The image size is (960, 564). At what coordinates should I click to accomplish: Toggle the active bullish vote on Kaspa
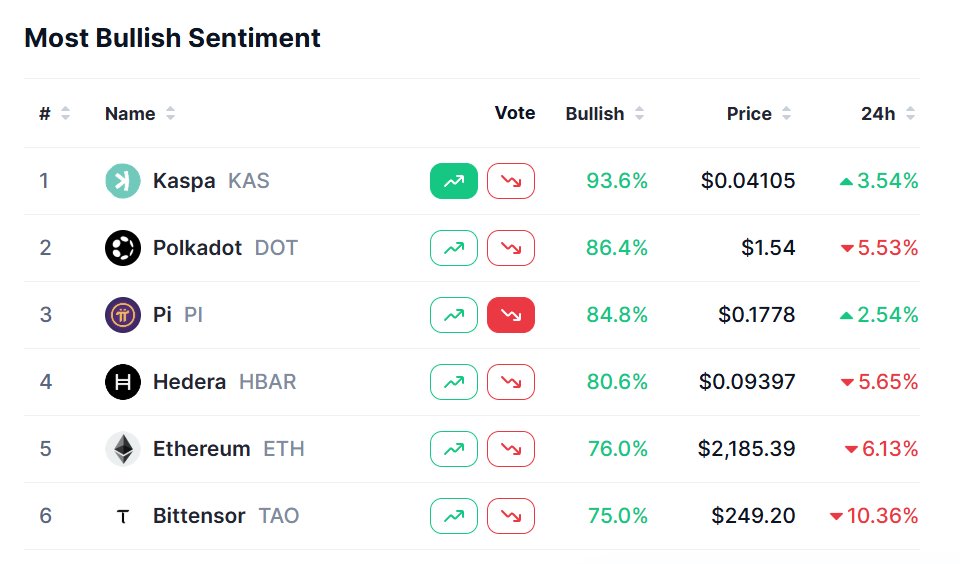click(454, 181)
